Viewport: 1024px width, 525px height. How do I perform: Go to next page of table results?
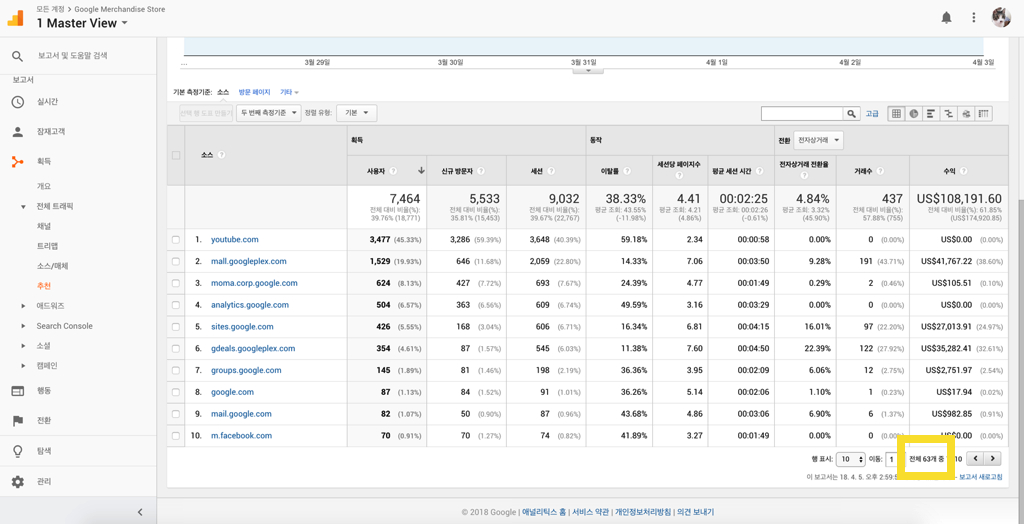(993, 459)
